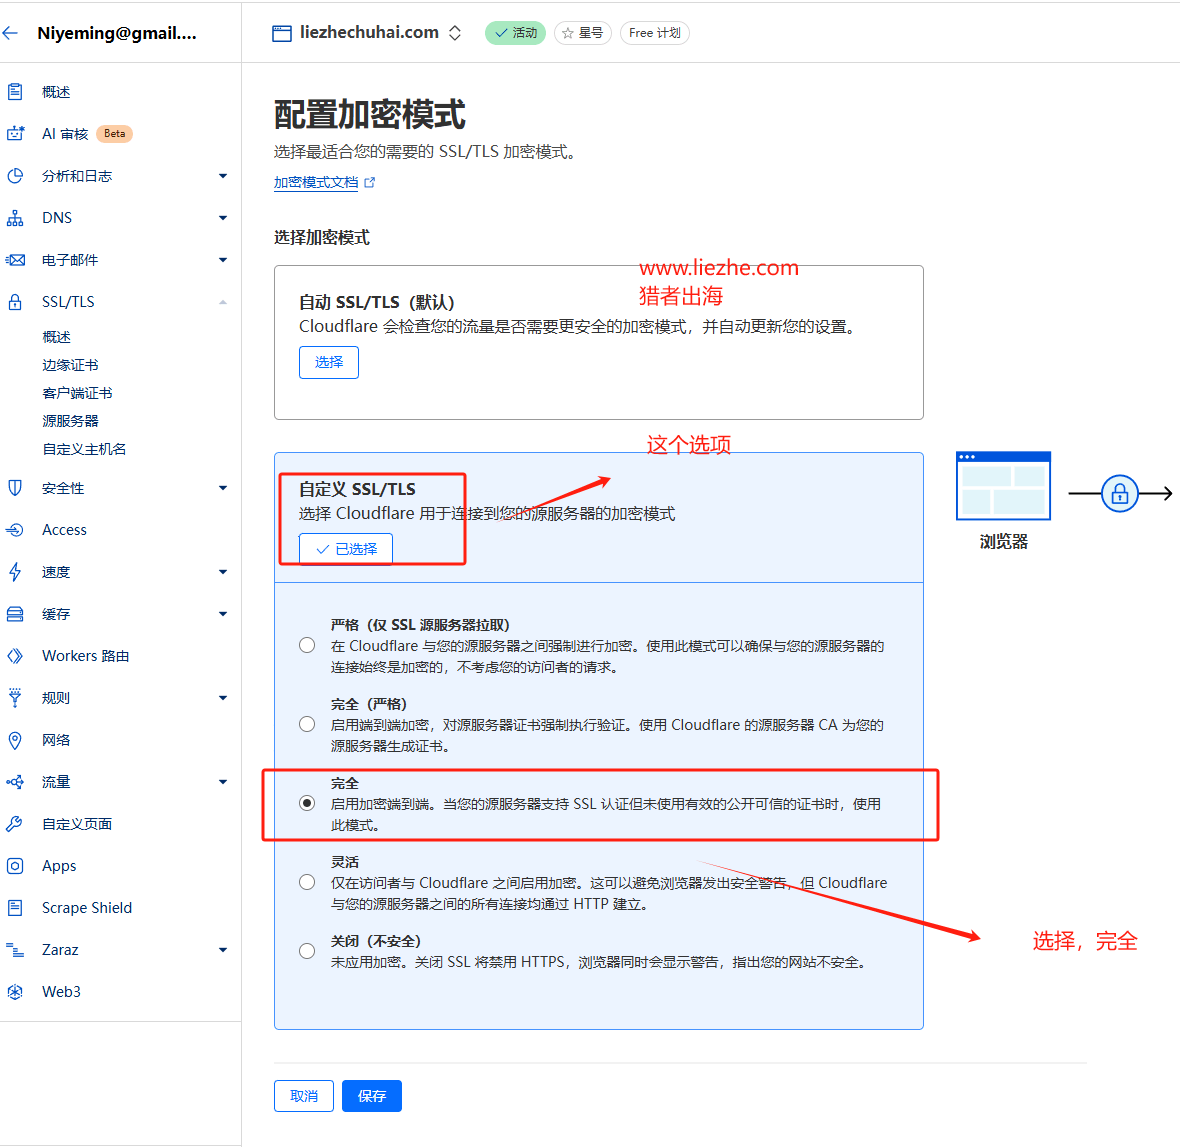
Task: Open the liezhechuhai.com domain switcher
Action: 455,33
